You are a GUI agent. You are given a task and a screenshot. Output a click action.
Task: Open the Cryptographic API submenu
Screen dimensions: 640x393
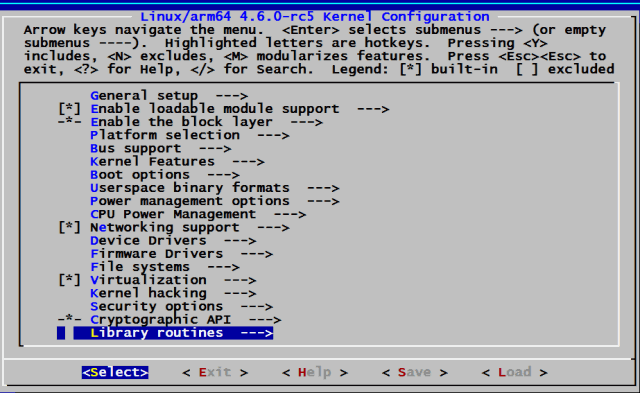click(x=186, y=320)
